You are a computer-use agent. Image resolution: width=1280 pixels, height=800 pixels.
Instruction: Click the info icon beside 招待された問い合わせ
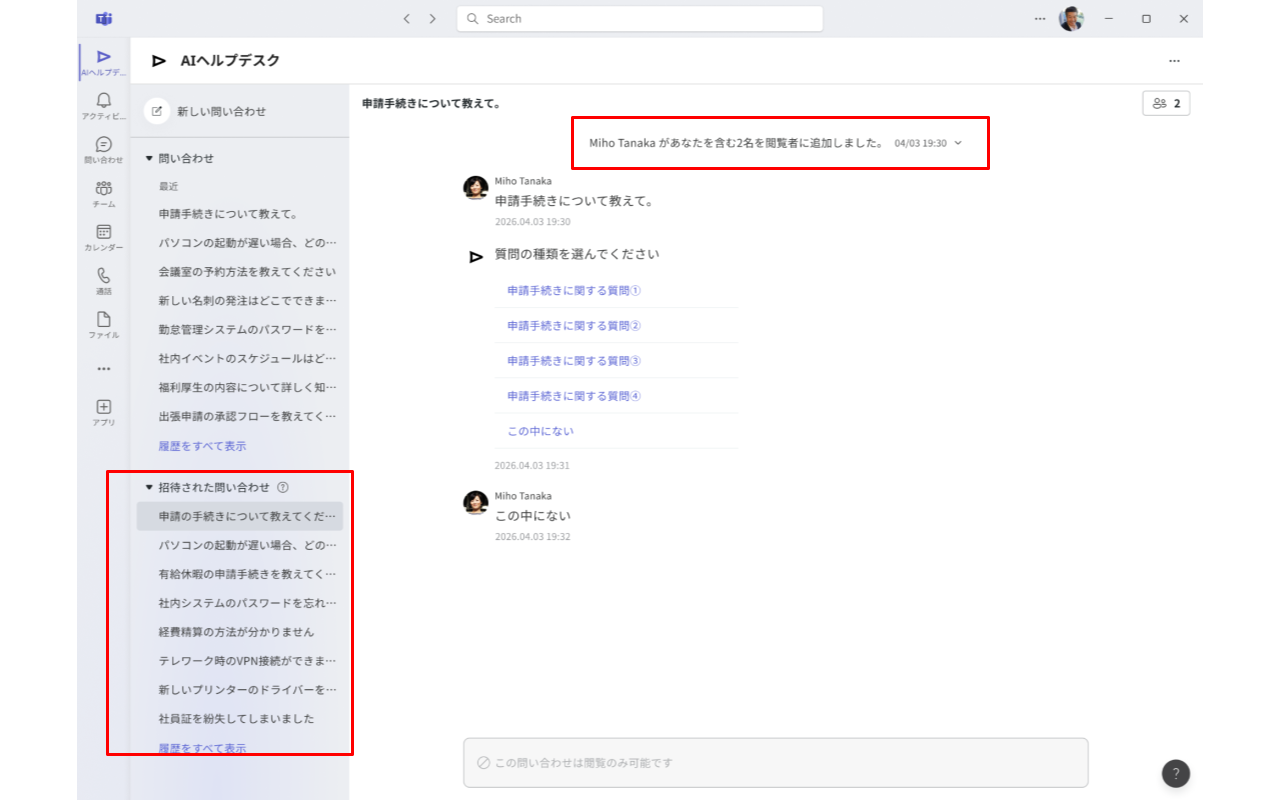tap(283, 488)
